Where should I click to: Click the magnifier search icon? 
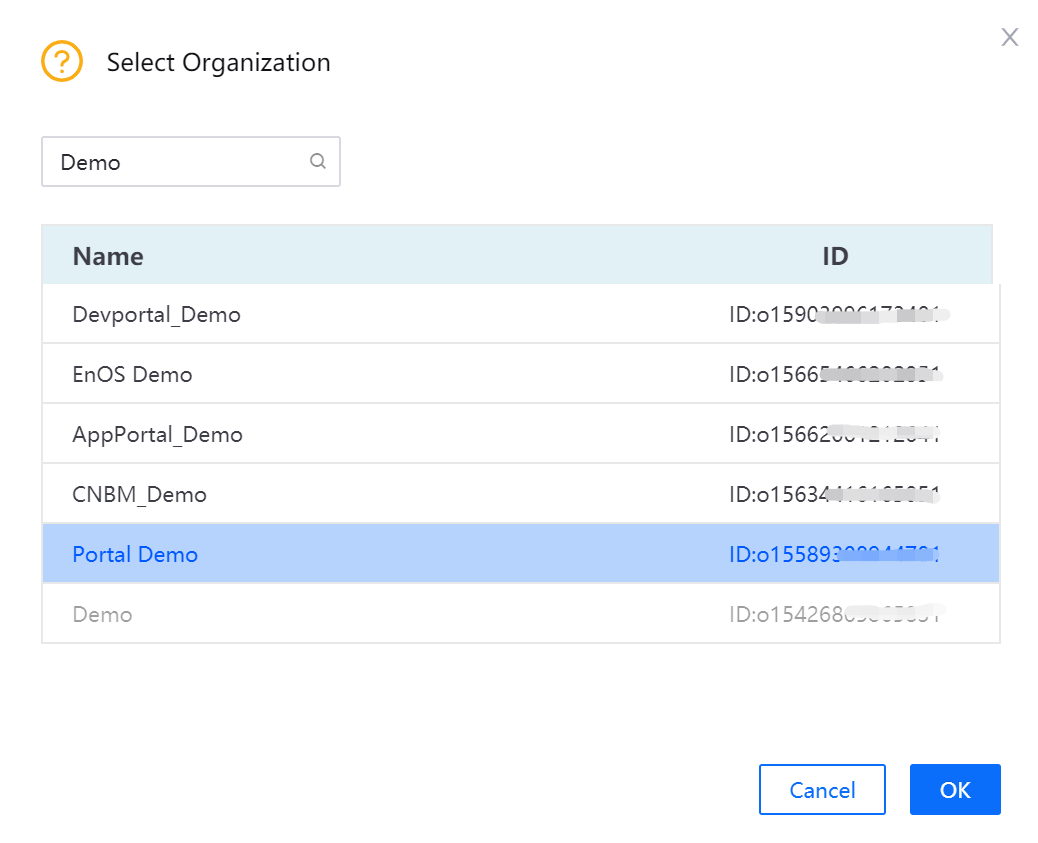(318, 162)
